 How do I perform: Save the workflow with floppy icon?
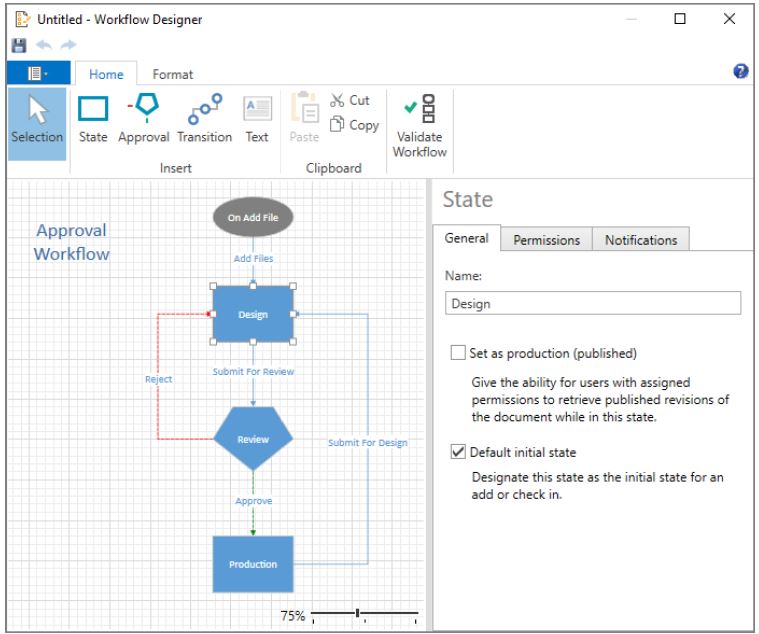(x=19, y=45)
